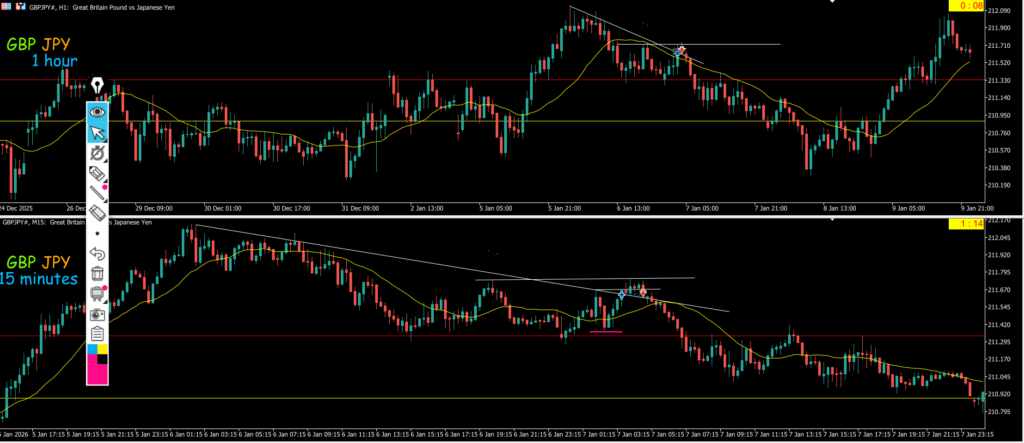
Task: Click the red grid icon in H1 chart header
Action: (19, 6)
